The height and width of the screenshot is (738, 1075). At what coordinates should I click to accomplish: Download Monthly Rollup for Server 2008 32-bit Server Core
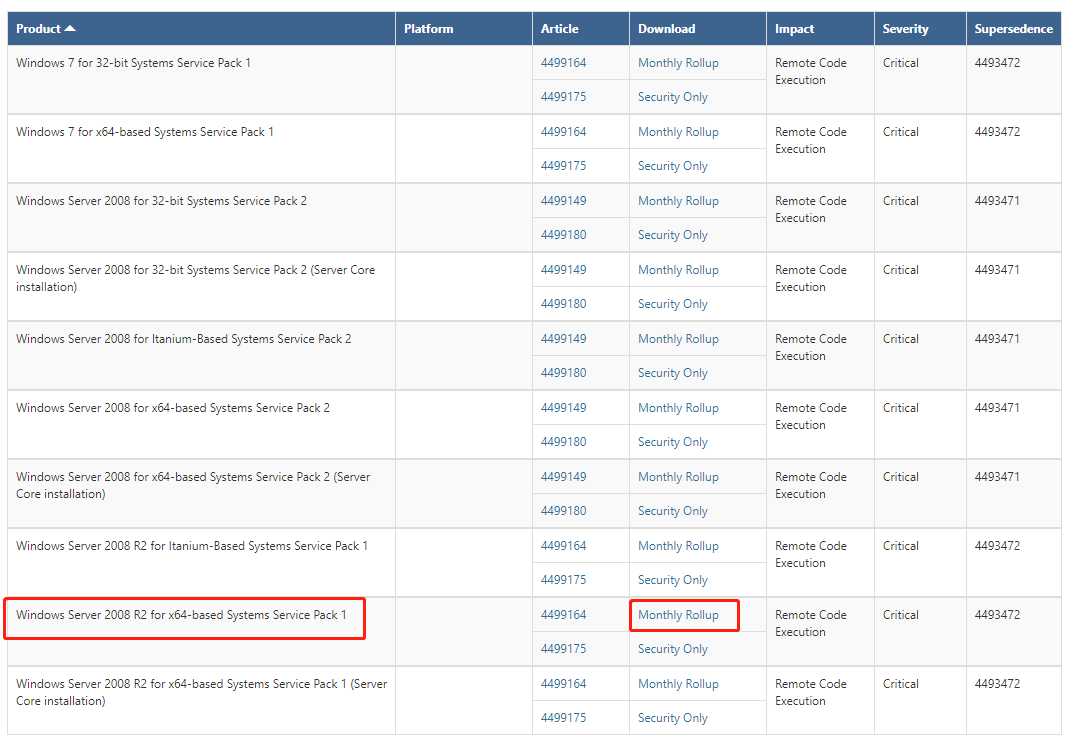click(678, 270)
